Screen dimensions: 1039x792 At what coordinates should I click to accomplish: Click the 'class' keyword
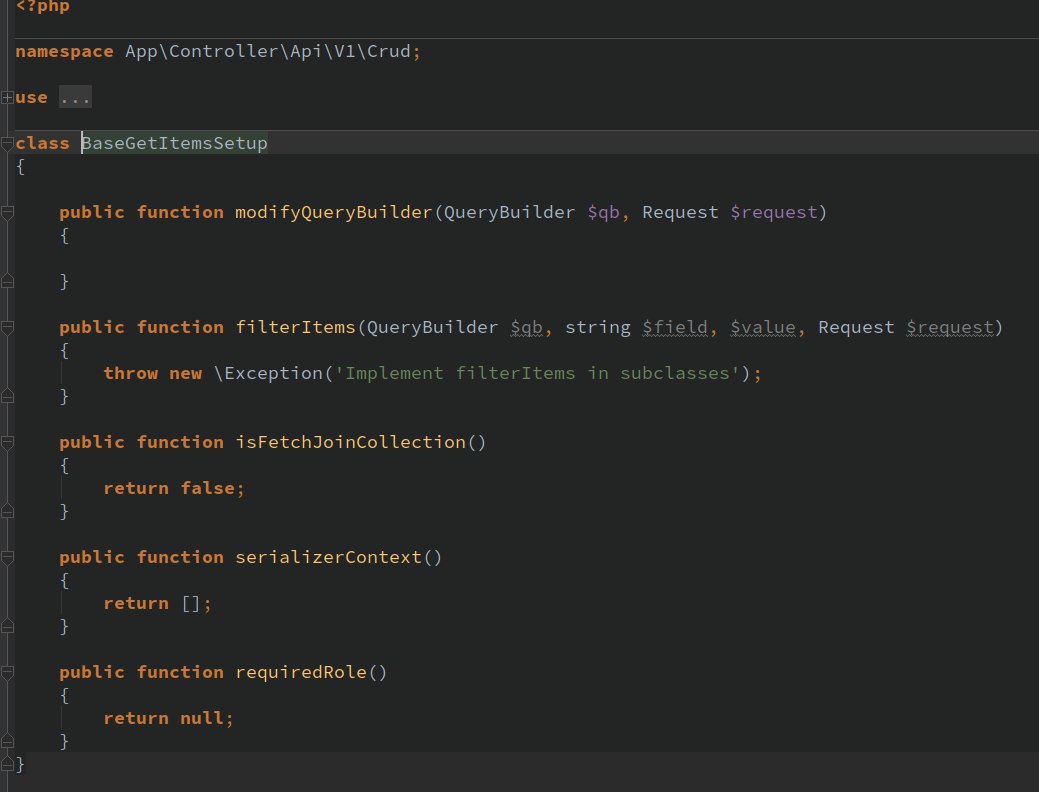click(42, 143)
